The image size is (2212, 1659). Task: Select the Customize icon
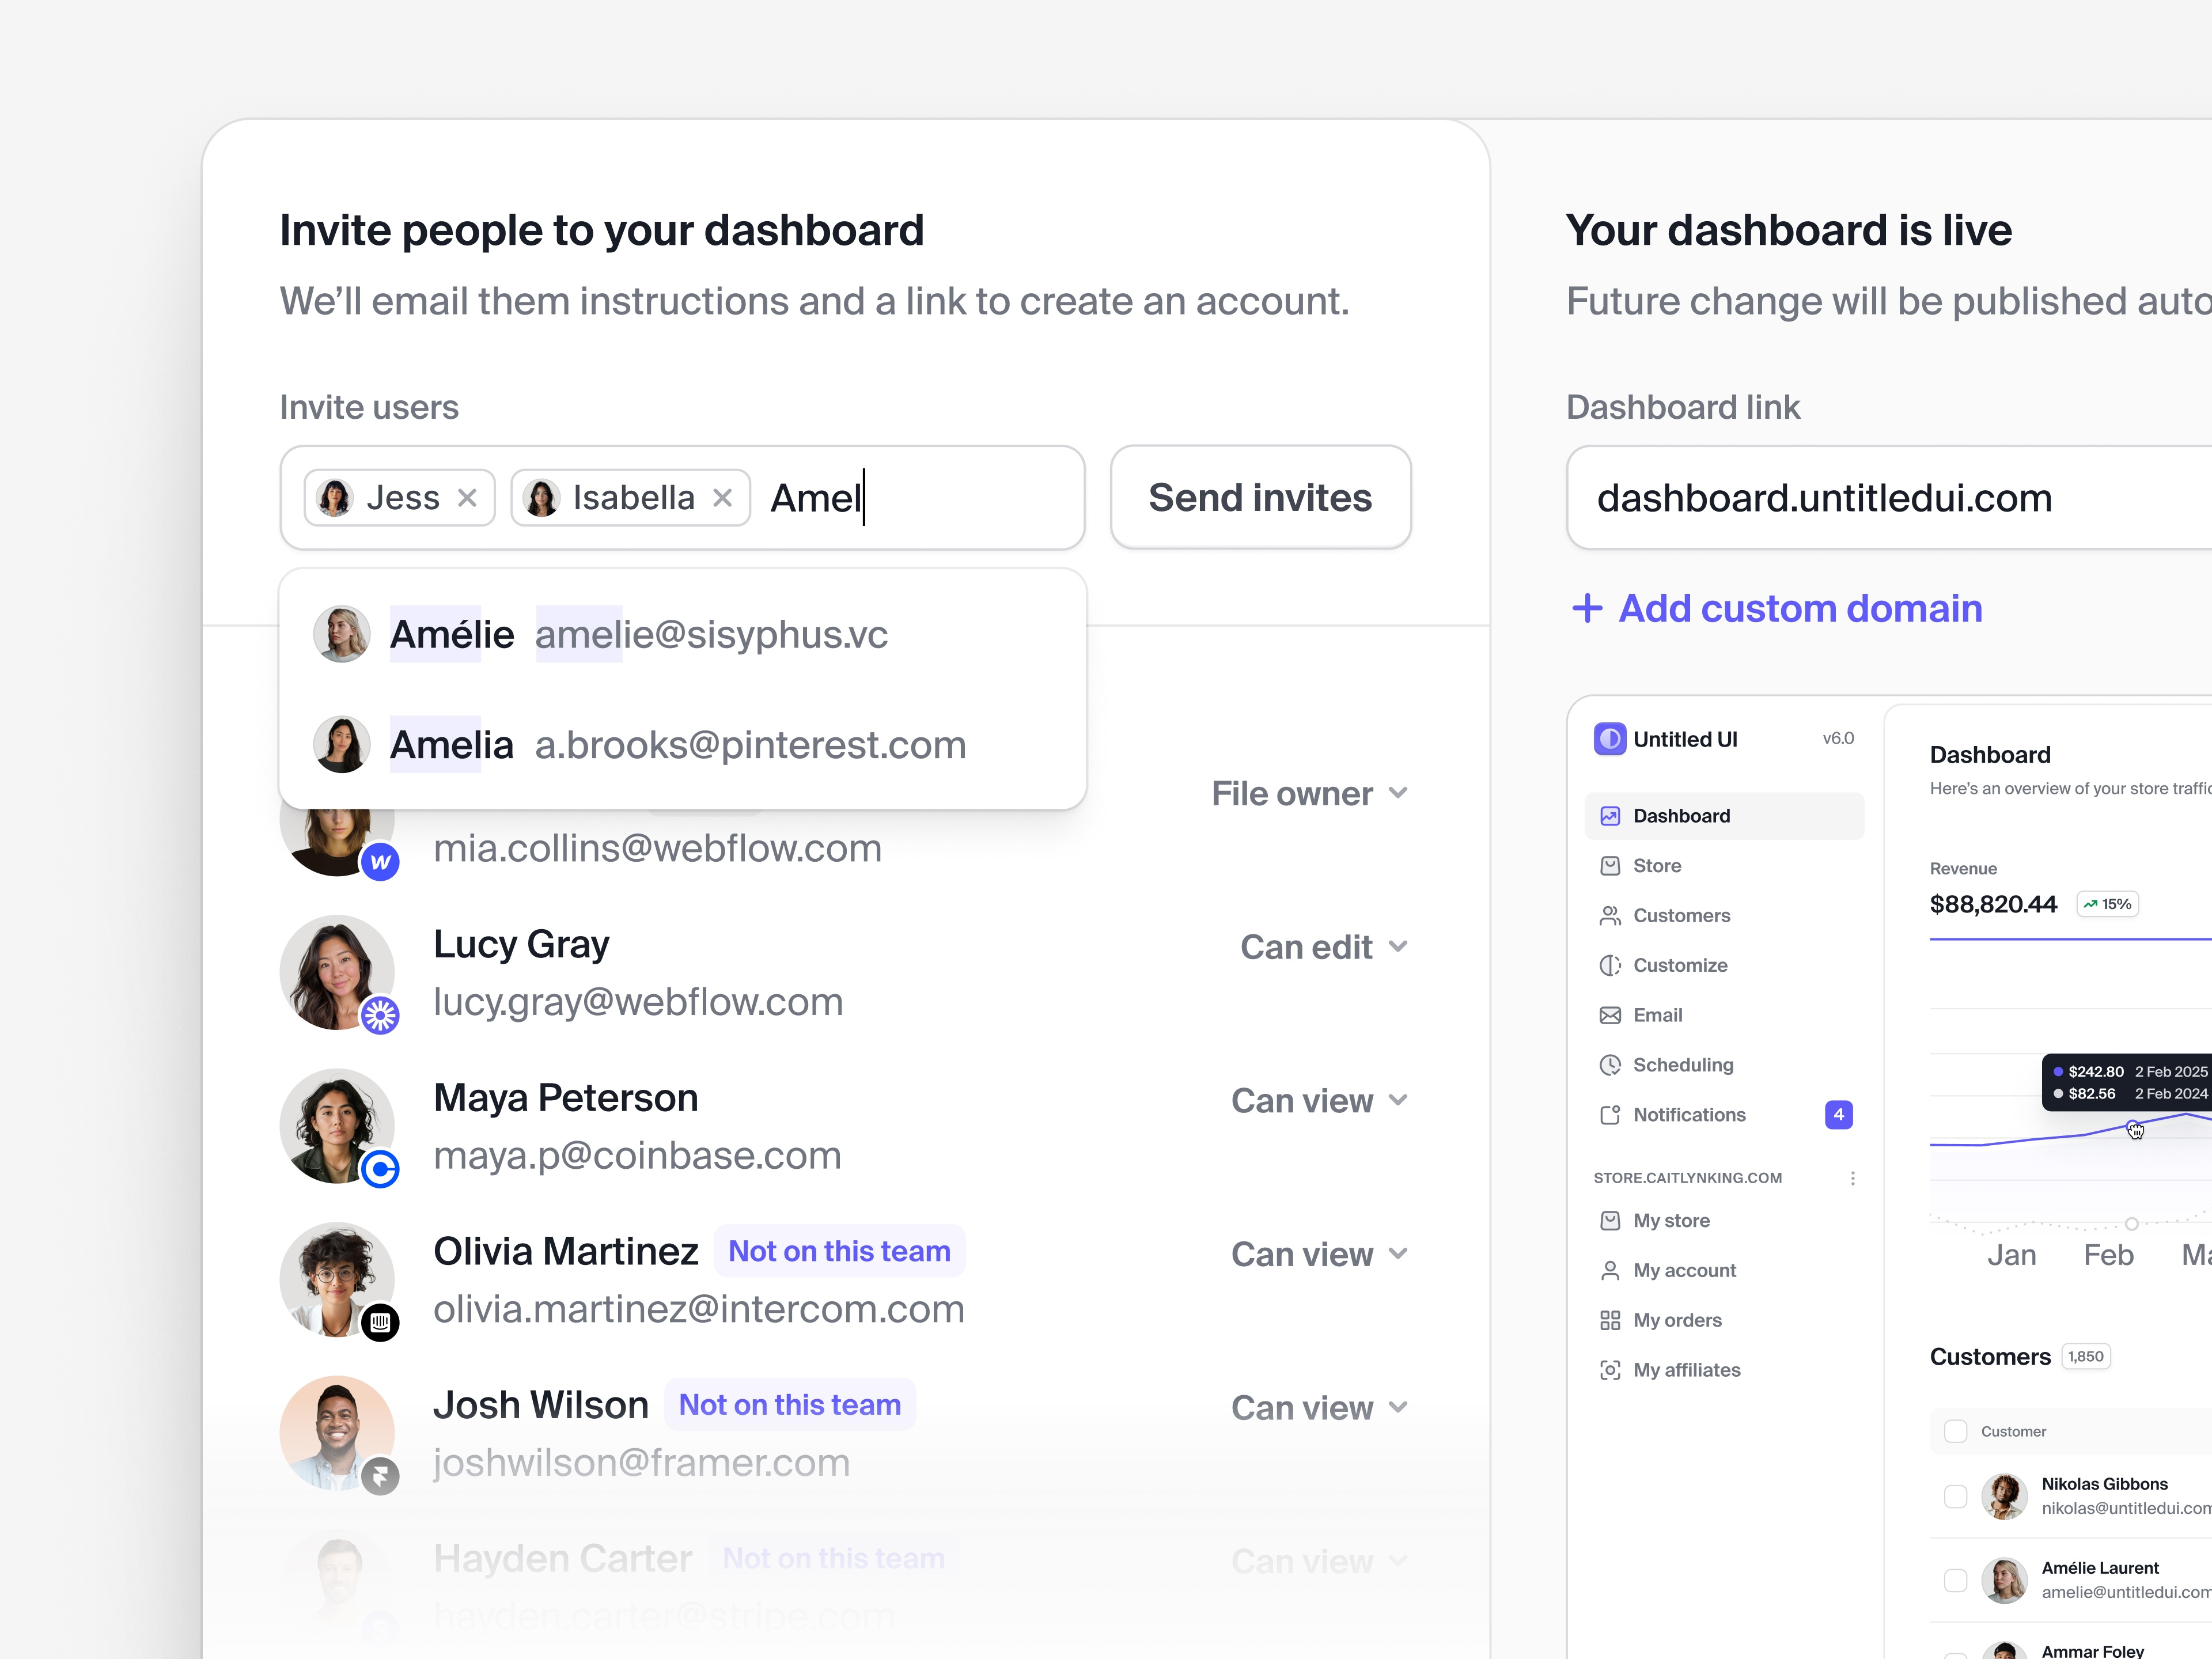click(x=1610, y=965)
